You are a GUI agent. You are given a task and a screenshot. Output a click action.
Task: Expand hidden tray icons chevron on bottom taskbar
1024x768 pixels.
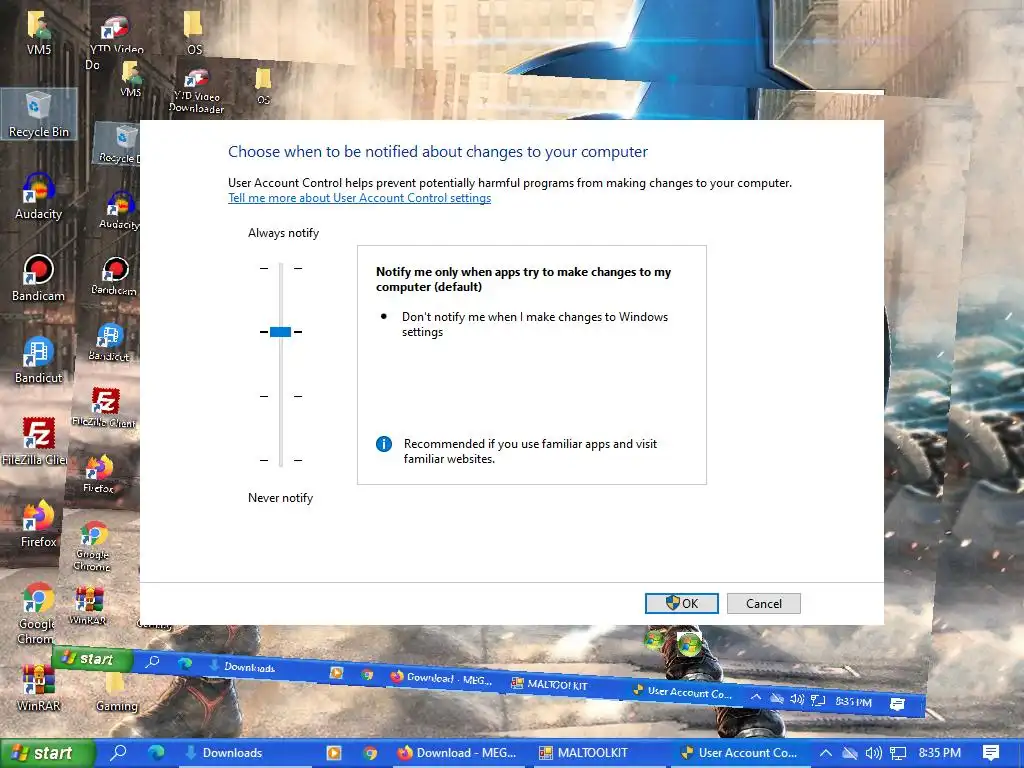point(825,753)
